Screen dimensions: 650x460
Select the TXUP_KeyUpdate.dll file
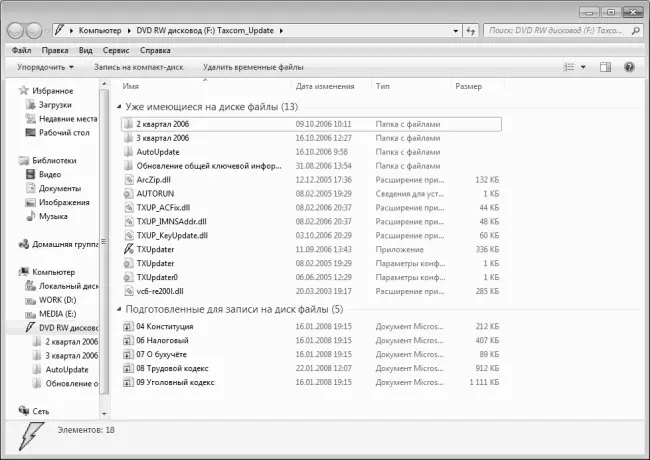312,235
